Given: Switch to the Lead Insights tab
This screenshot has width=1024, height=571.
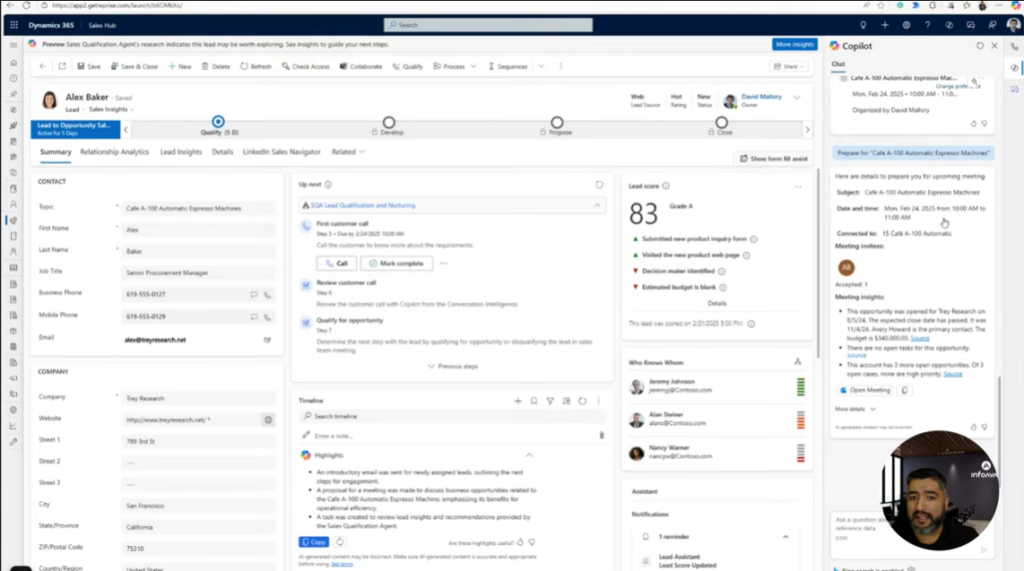Looking at the screenshot, I should [x=181, y=152].
